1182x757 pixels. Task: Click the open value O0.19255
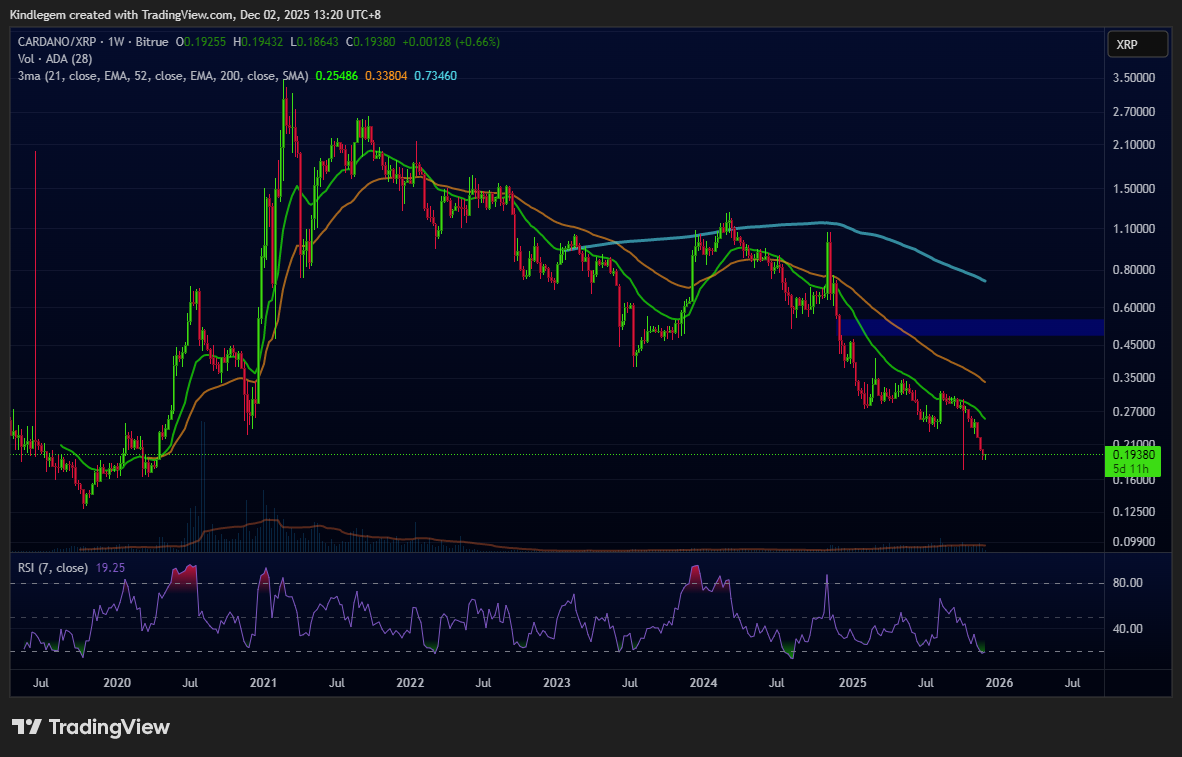click(201, 42)
